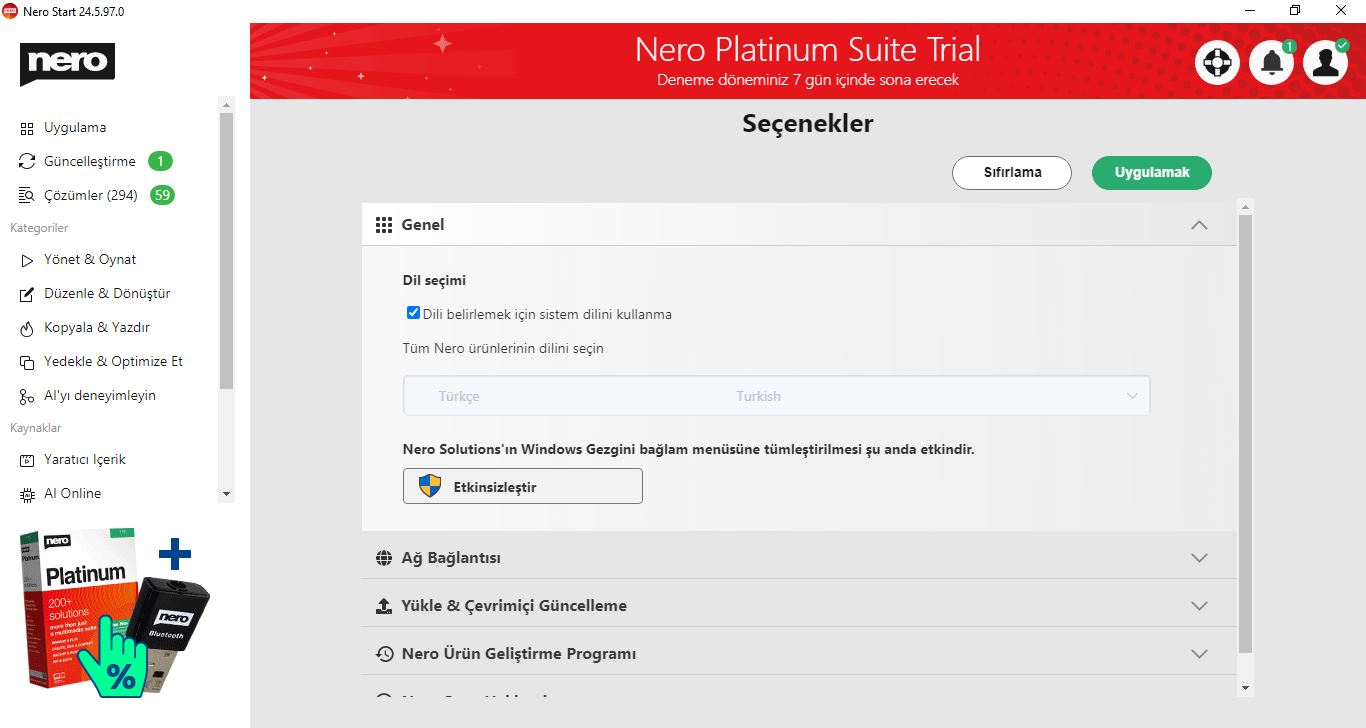The height and width of the screenshot is (728, 1366).
Task: Click the Sıfırlama button
Action: pos(1012,172)
